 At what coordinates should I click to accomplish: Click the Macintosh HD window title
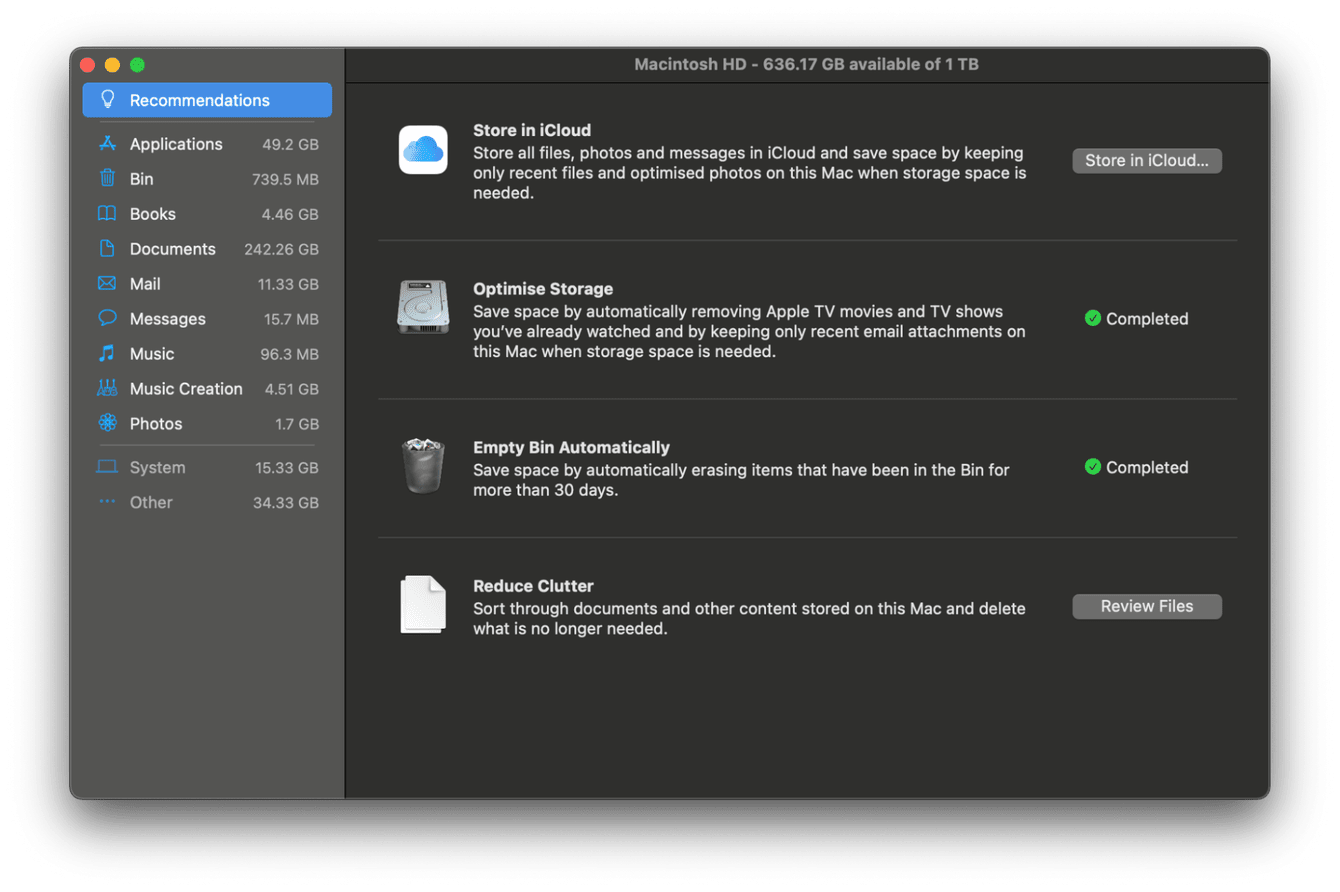(x=806, y=64)
